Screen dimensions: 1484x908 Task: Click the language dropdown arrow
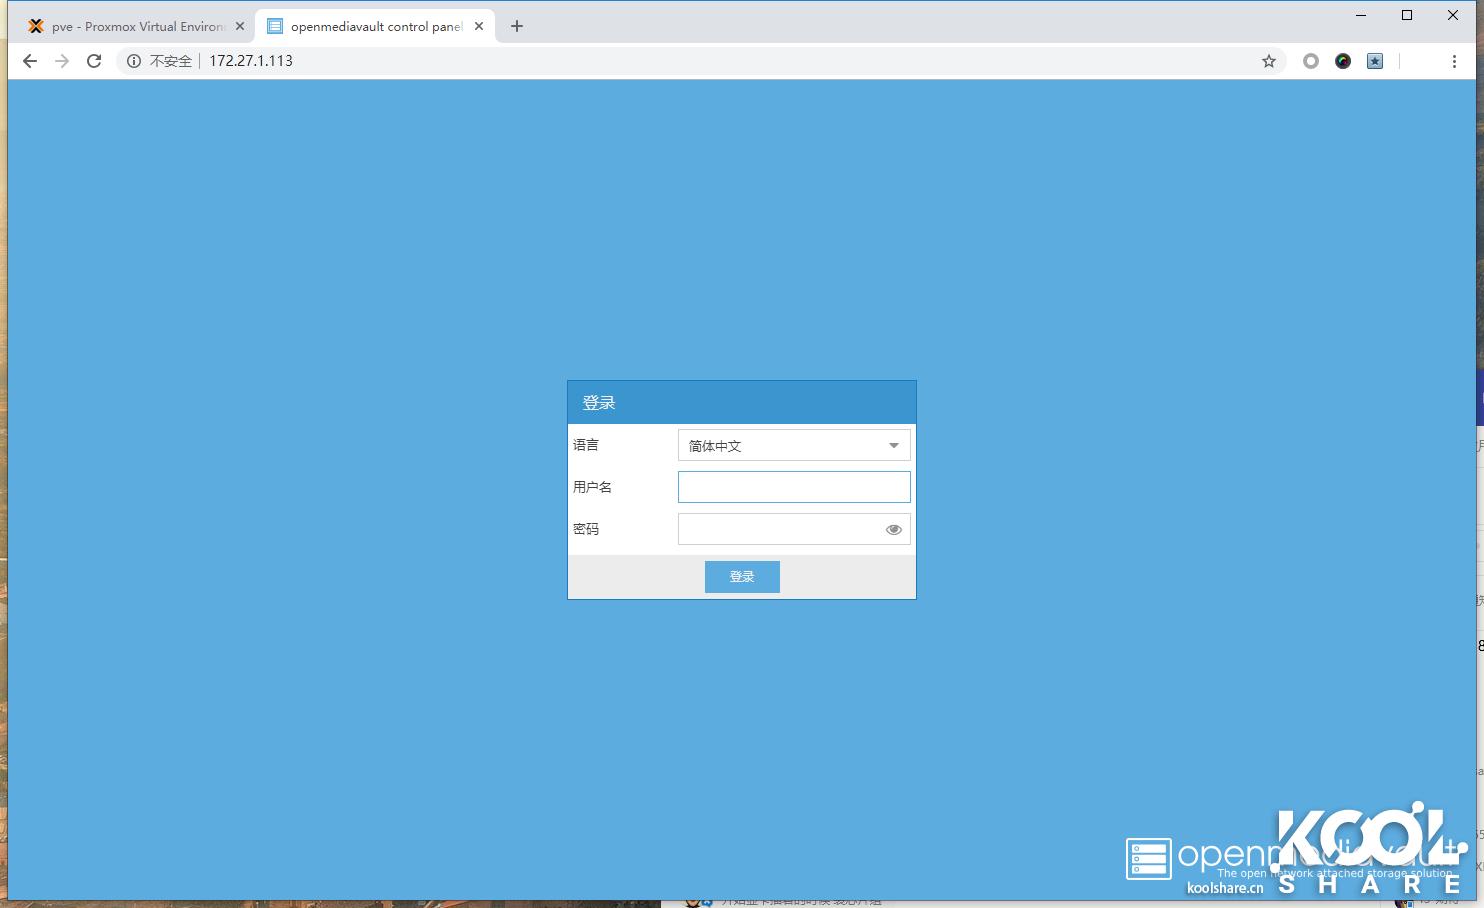[x=892, y=445]
